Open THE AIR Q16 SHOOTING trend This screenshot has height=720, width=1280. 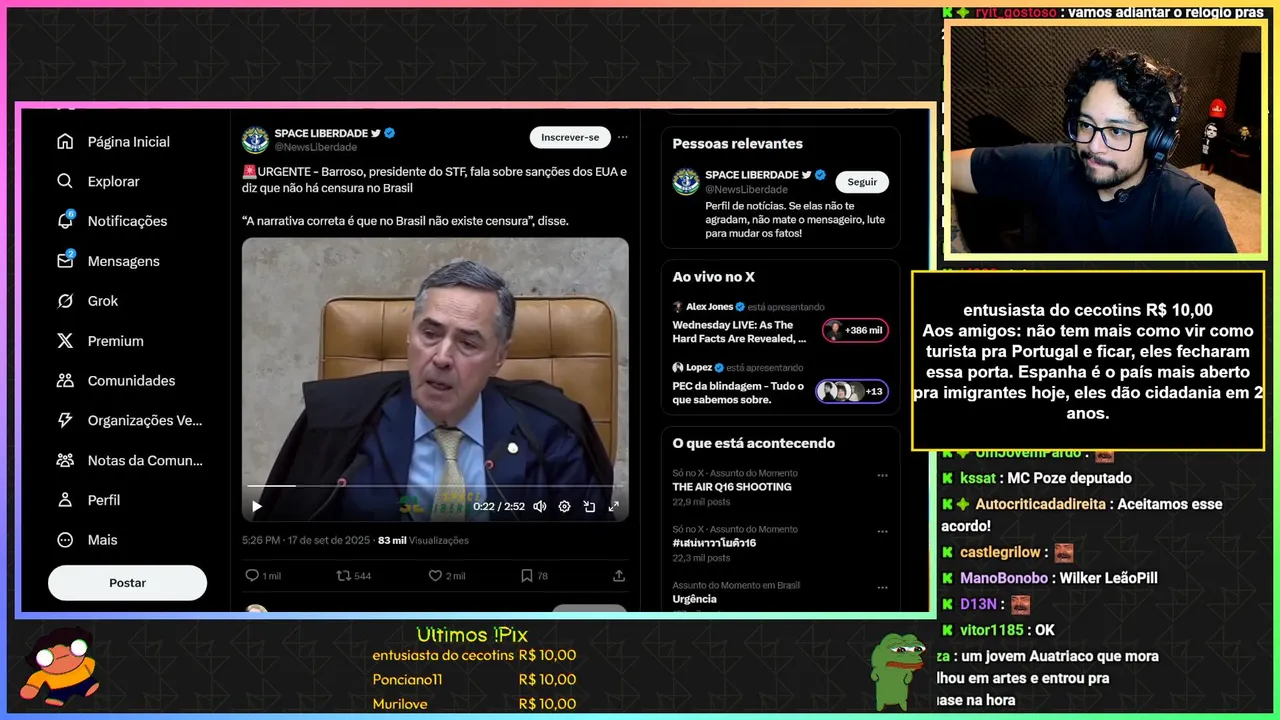point(732,487)
